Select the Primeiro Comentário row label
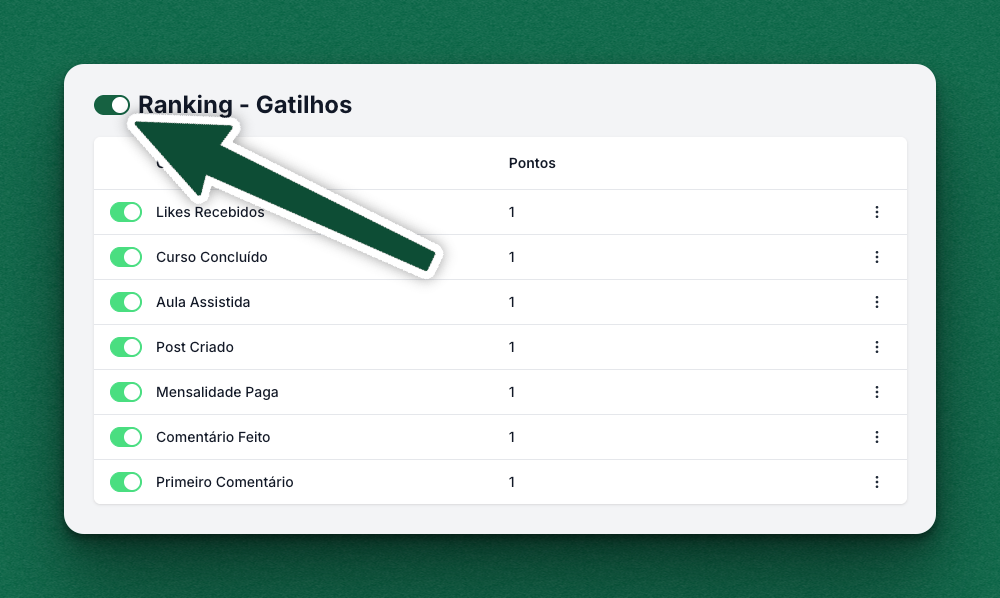 (x=225, y=482)
